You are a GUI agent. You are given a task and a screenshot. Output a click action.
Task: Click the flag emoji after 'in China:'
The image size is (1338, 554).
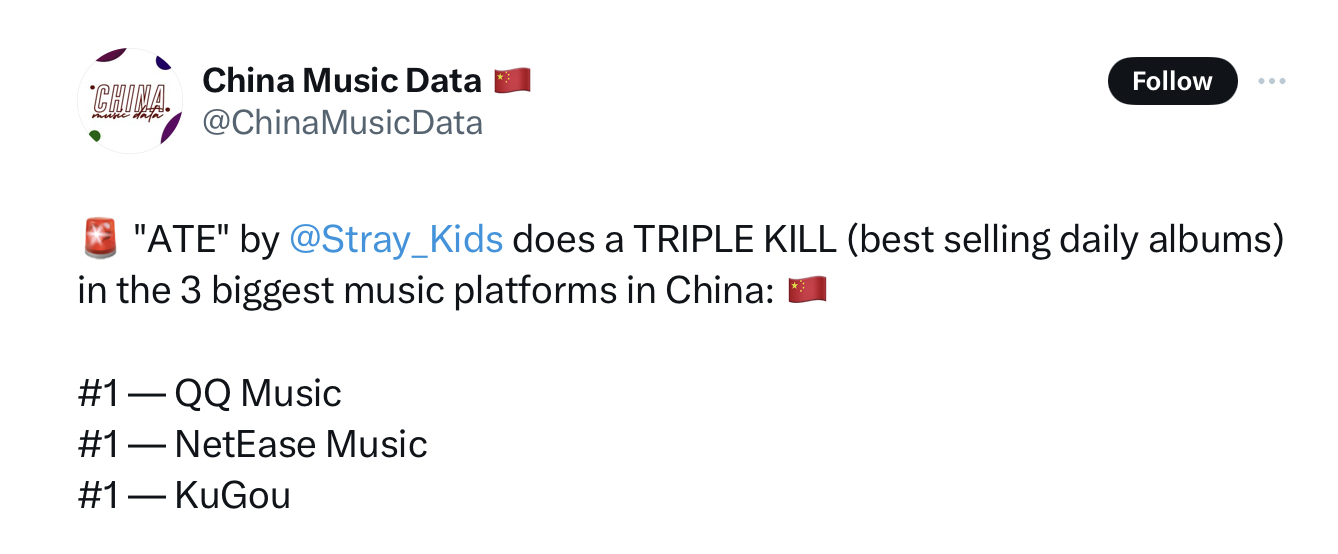(x=808, y=291)
